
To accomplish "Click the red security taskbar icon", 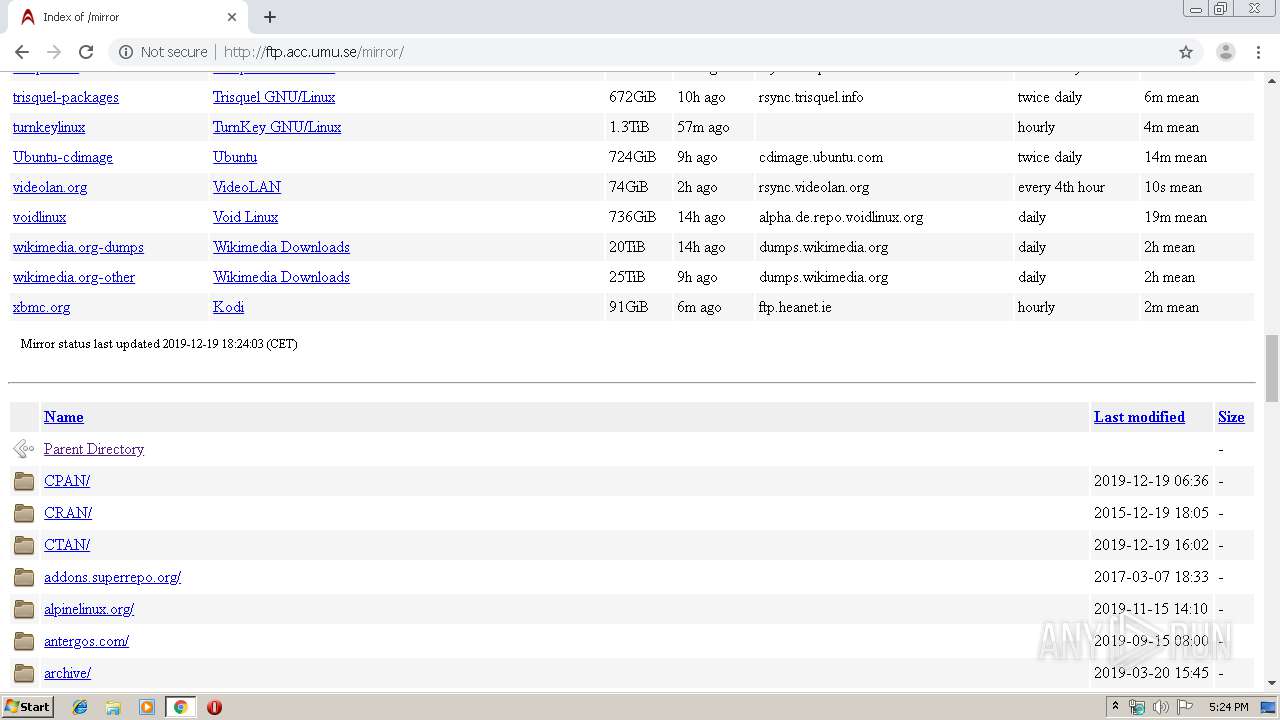I will pyautogui.click(x=214, y=707).
